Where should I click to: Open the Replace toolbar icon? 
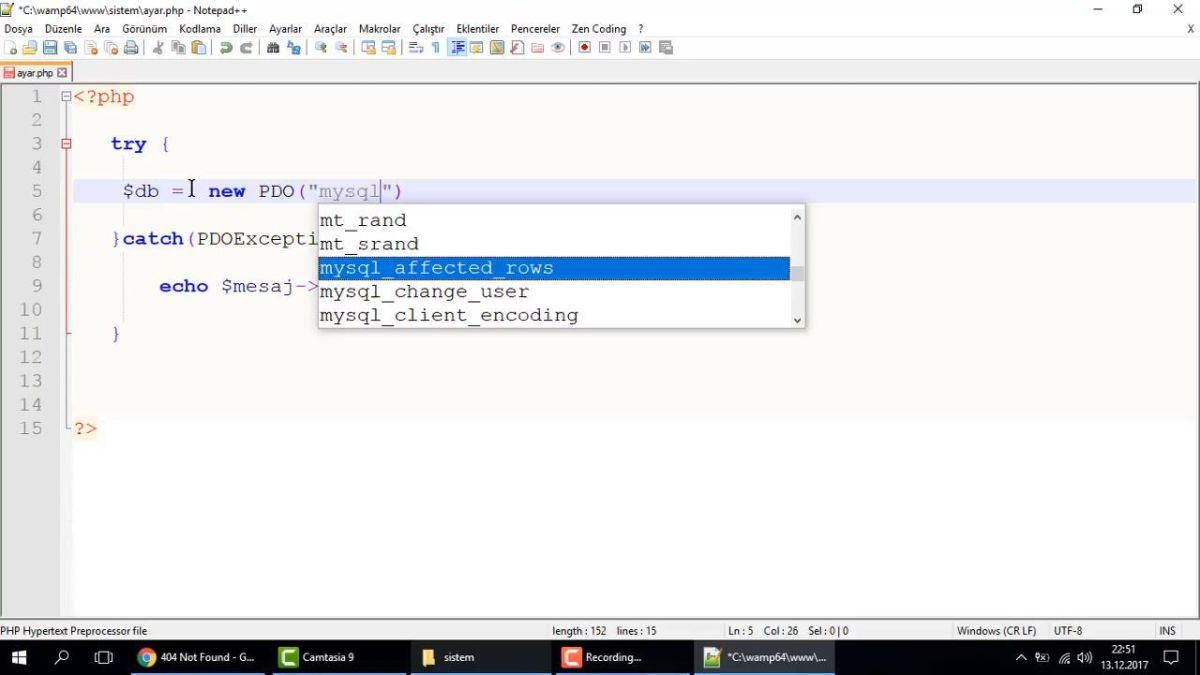(x=294, y=47)
